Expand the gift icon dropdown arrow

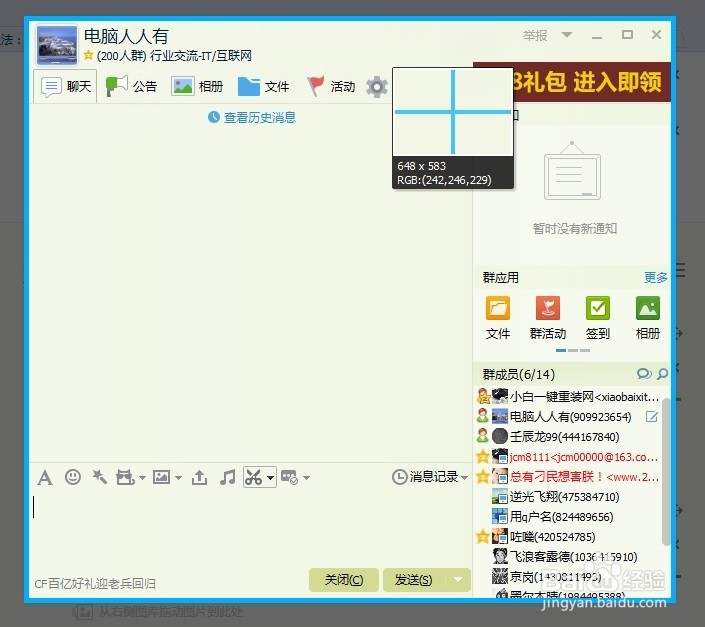pyautogui.click(x=142, y=478)
